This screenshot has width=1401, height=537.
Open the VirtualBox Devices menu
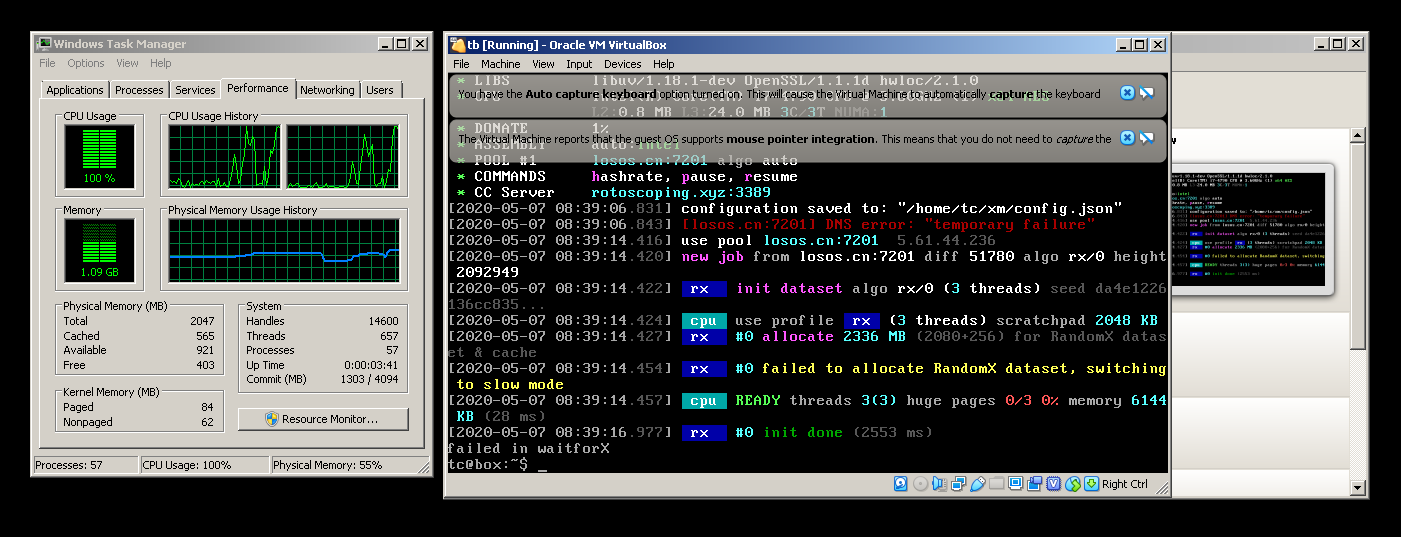click(x=622, y=64)
